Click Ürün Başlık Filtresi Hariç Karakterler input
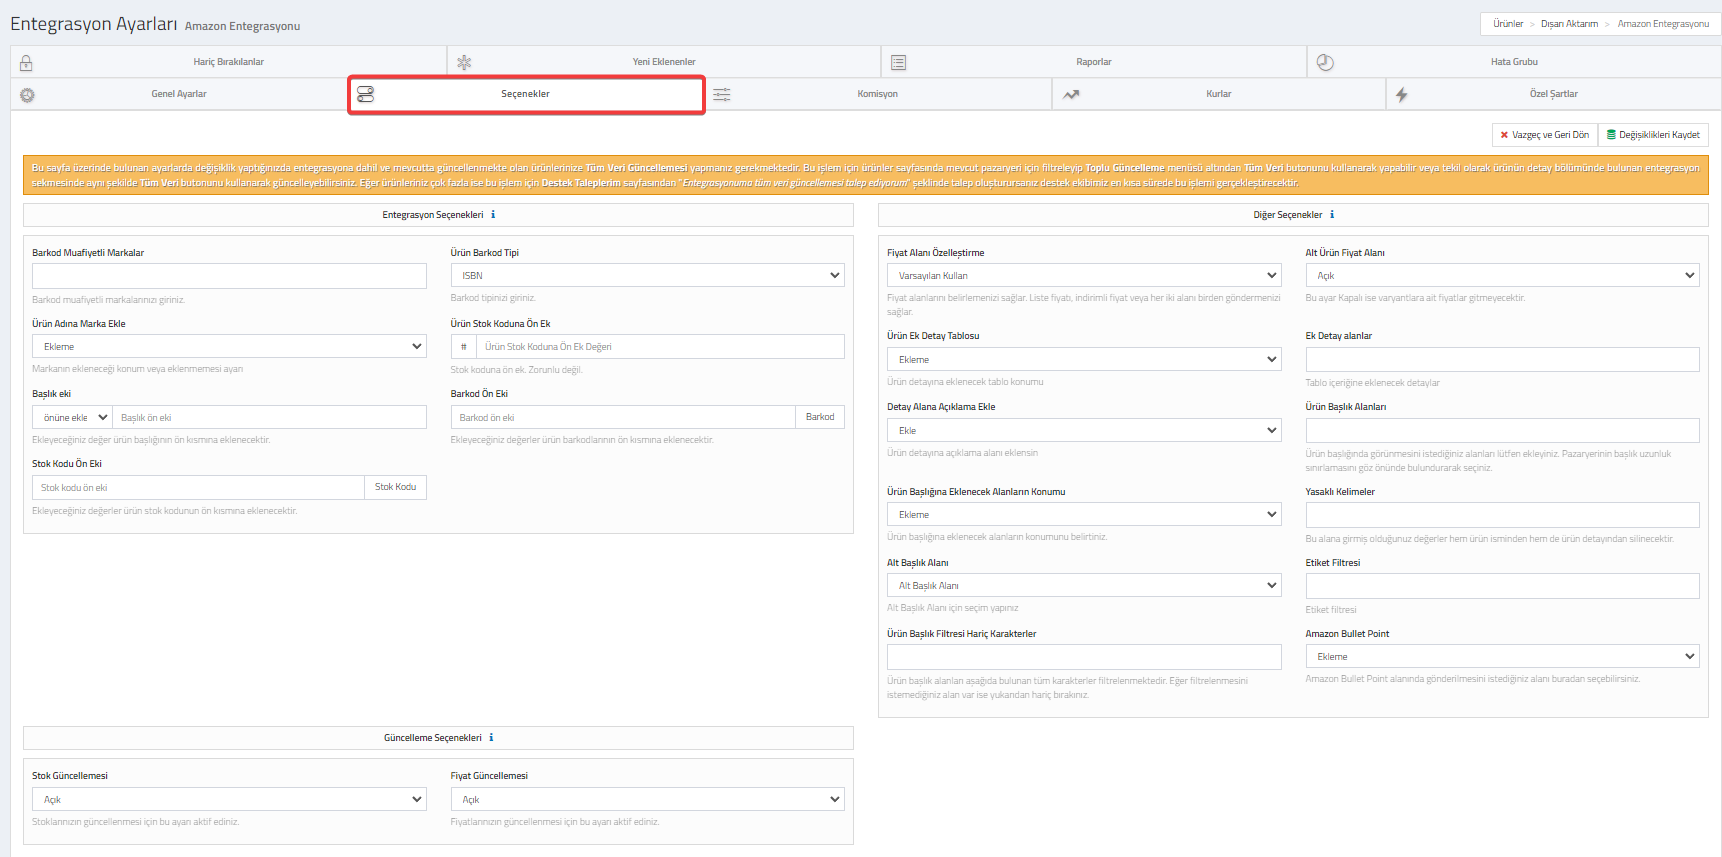 [1084, 657]
